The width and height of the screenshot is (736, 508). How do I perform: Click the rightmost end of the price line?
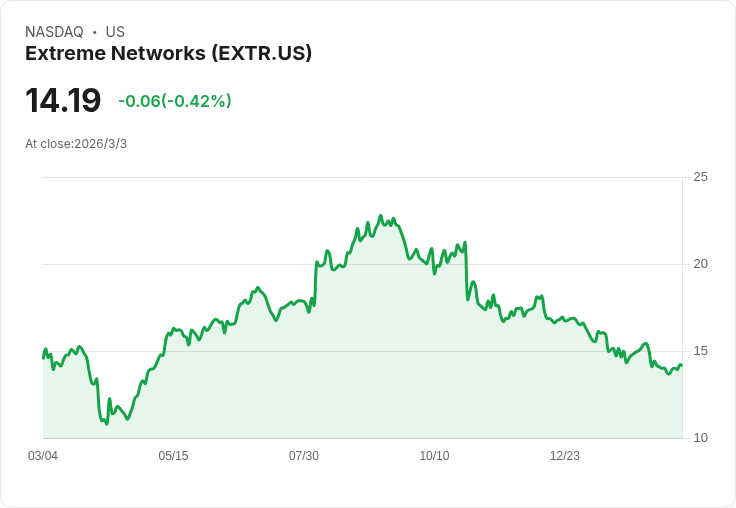[681, 364]
